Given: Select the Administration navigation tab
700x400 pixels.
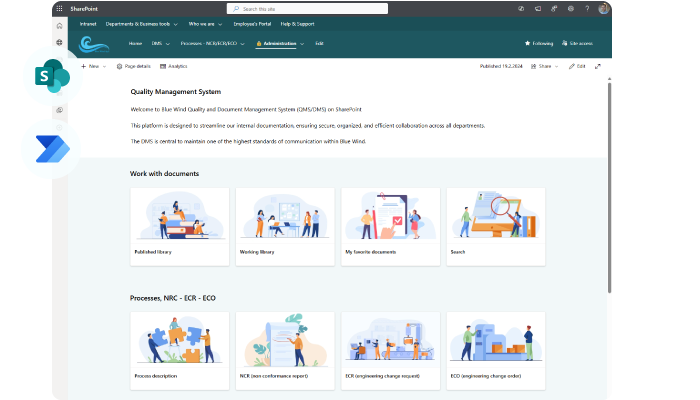Looking at the screenshot, I should click(276, 44).
